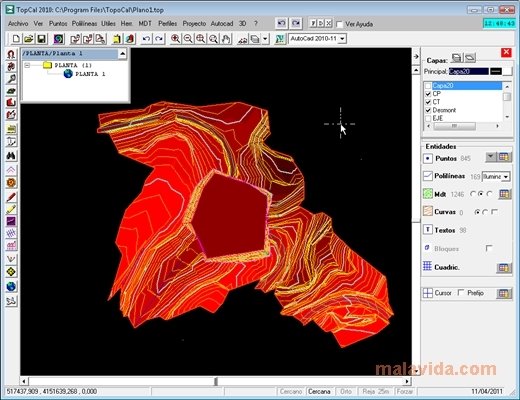Open the Puntos menu
The image size is (520, 400).
pos(58,24)
